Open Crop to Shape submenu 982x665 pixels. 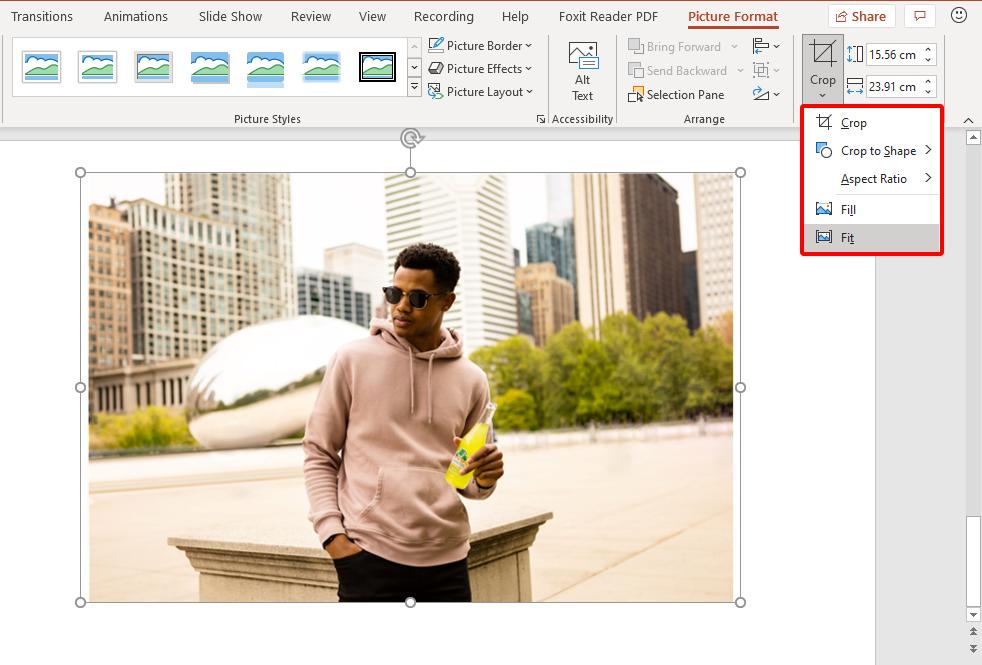pyautogui.click(x=878, y=151)
